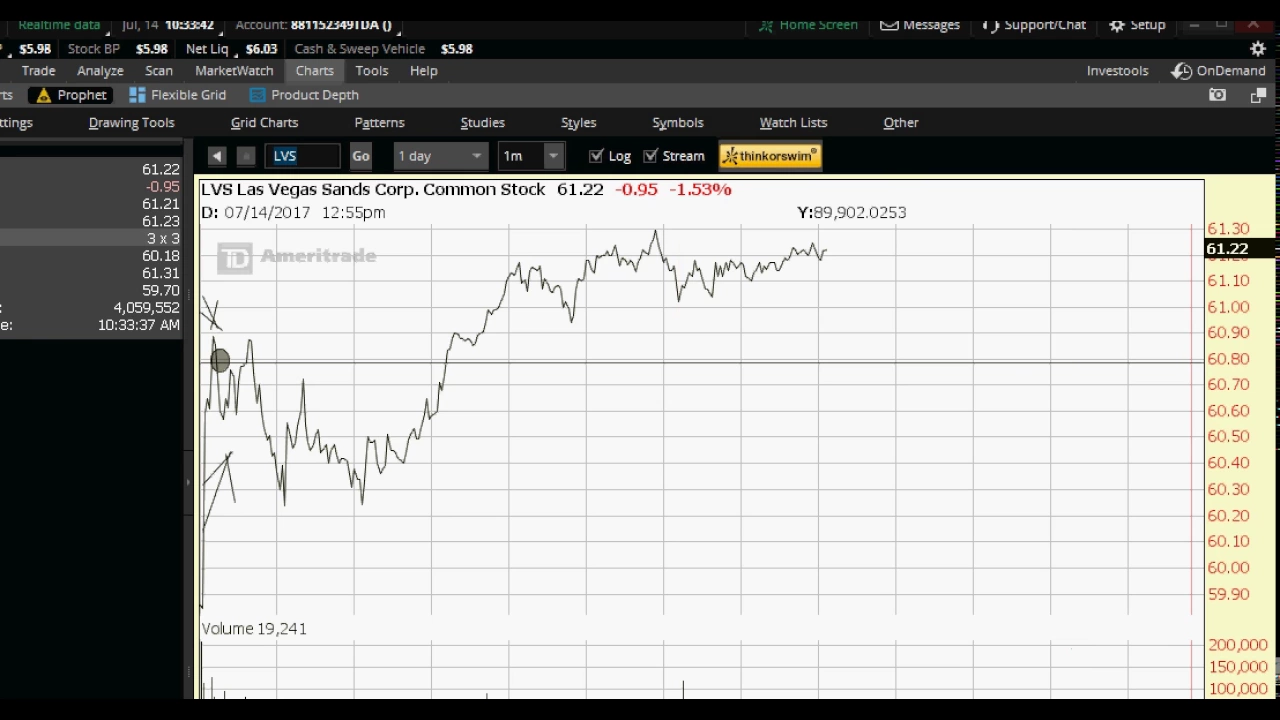1280x720 pixels.
Task: Click the 59.70 value in quote panel
Action: click(x=161, y=291)
